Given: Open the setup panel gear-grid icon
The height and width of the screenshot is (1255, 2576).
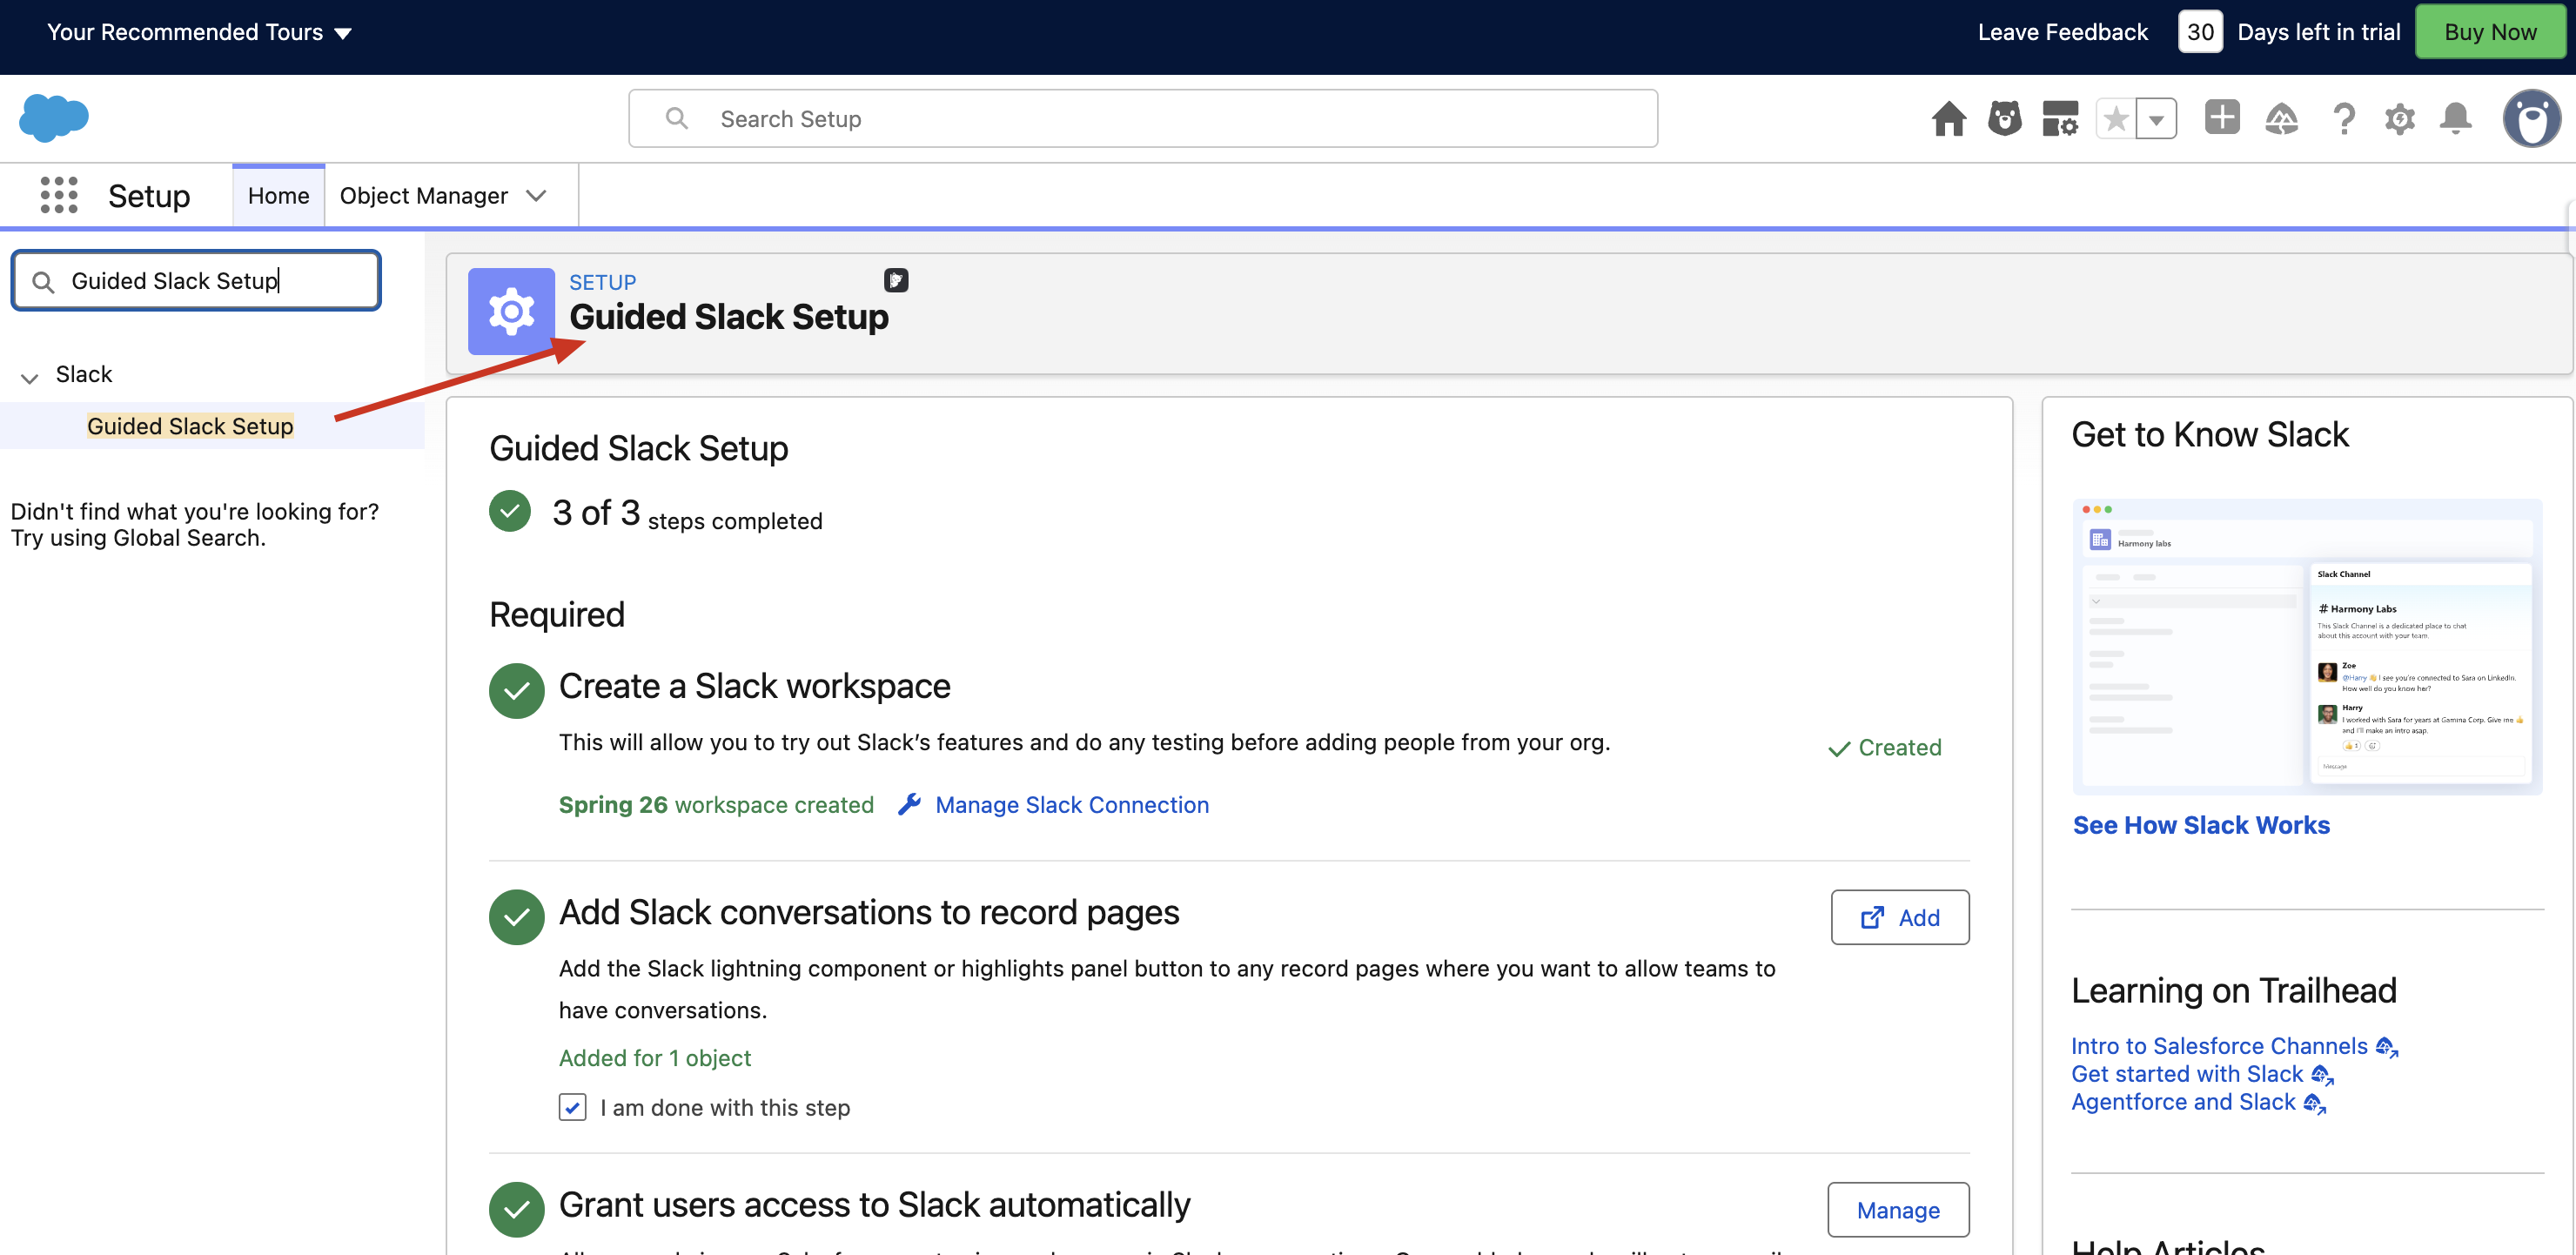Looking at the screenshot, I should point(2060,118).
